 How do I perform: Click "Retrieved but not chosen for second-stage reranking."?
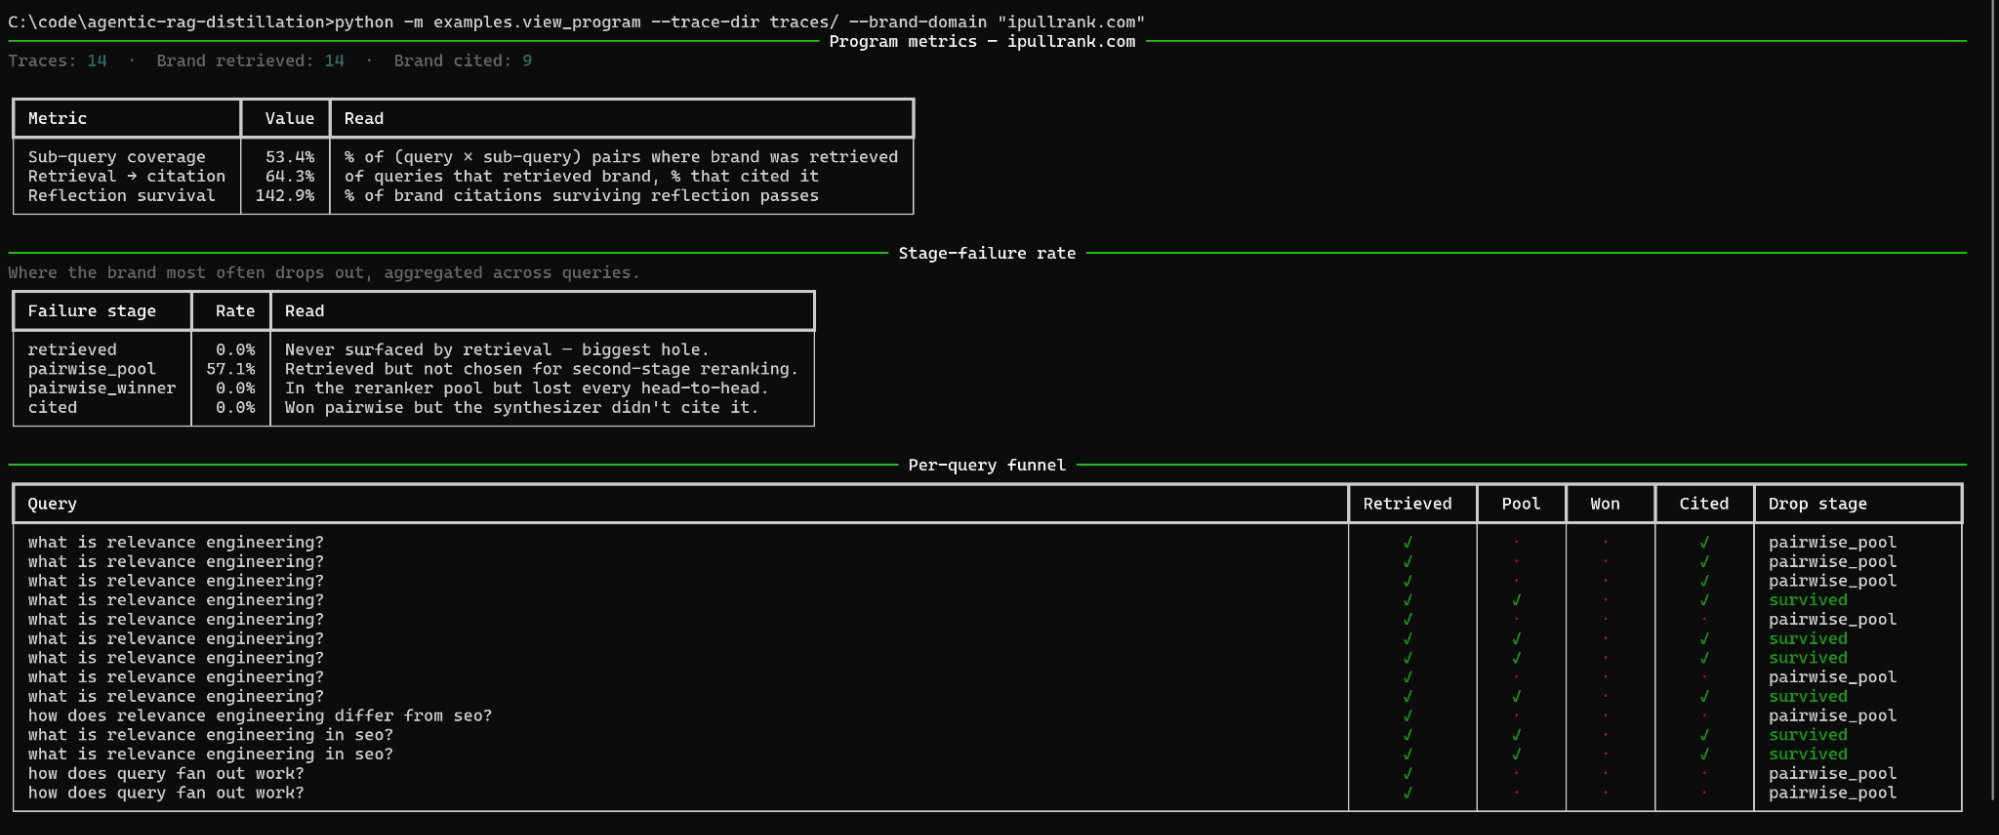click(x=541, y=369)
